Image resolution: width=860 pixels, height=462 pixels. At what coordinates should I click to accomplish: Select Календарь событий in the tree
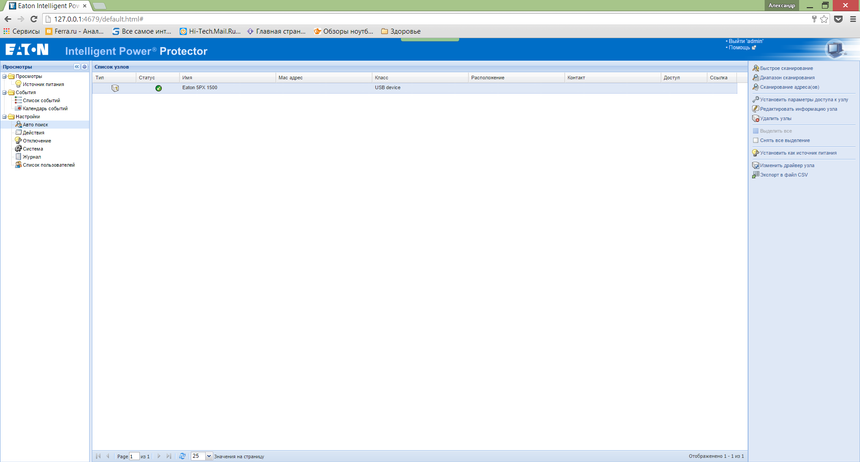[x=45, y=108]
